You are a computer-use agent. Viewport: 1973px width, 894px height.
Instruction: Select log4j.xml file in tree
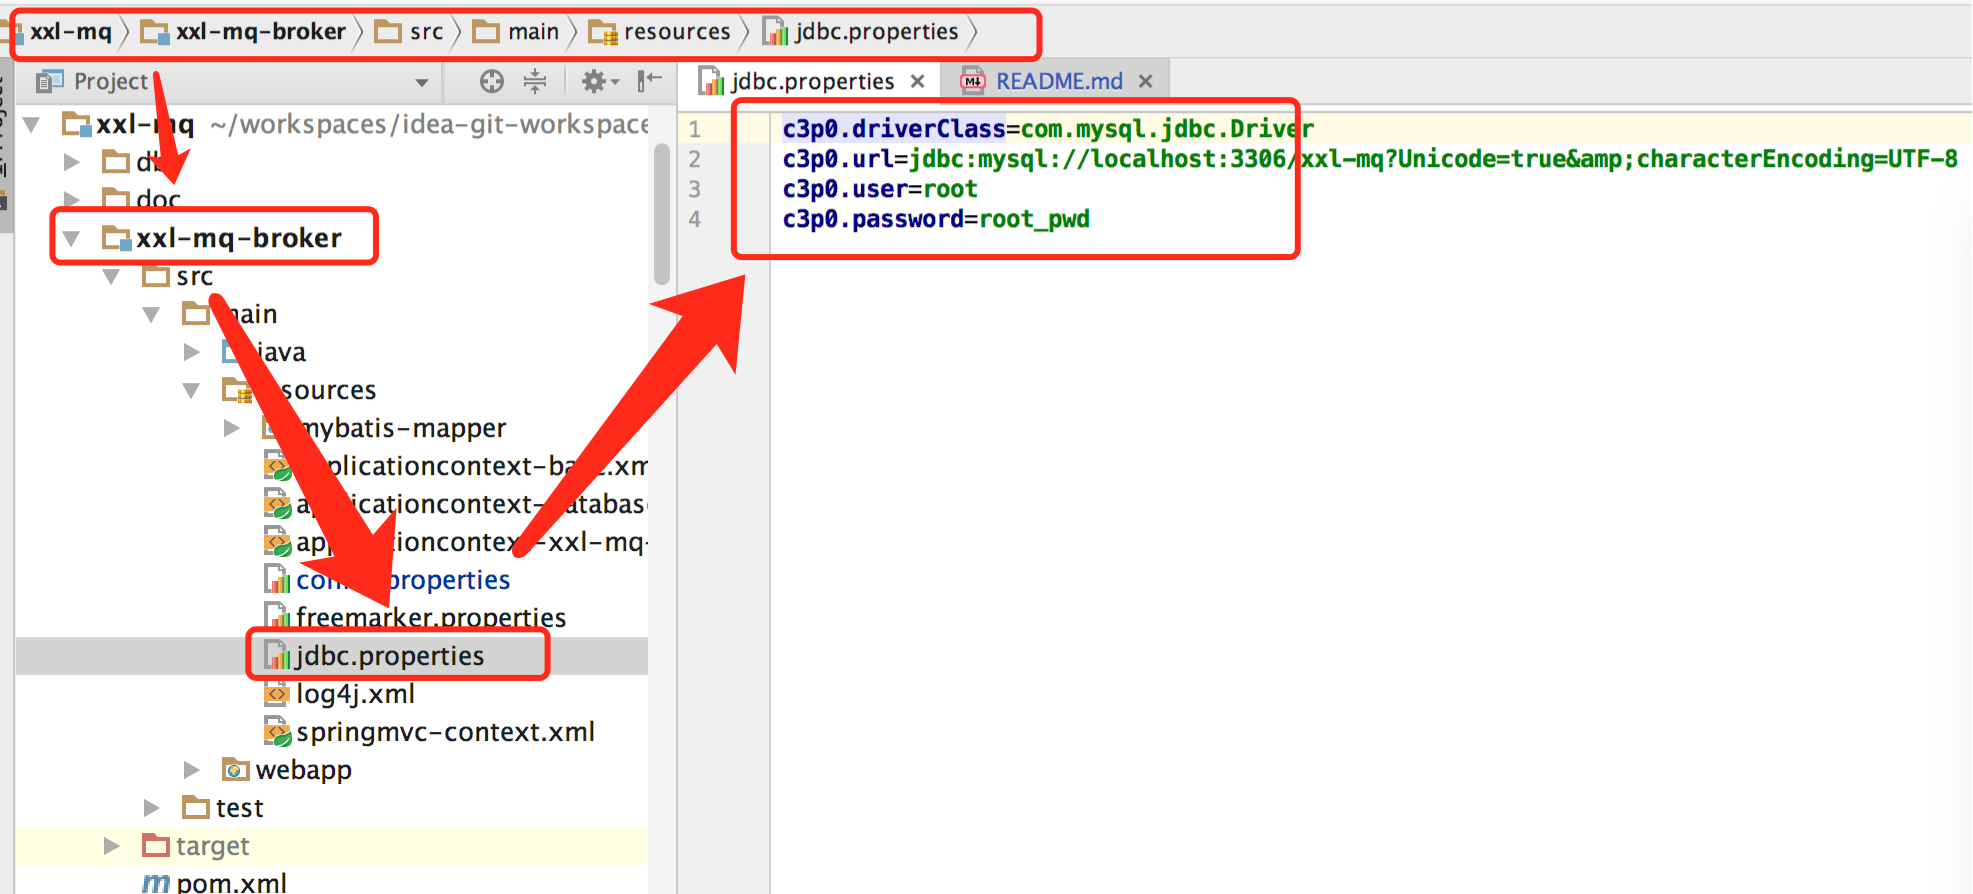355,694
